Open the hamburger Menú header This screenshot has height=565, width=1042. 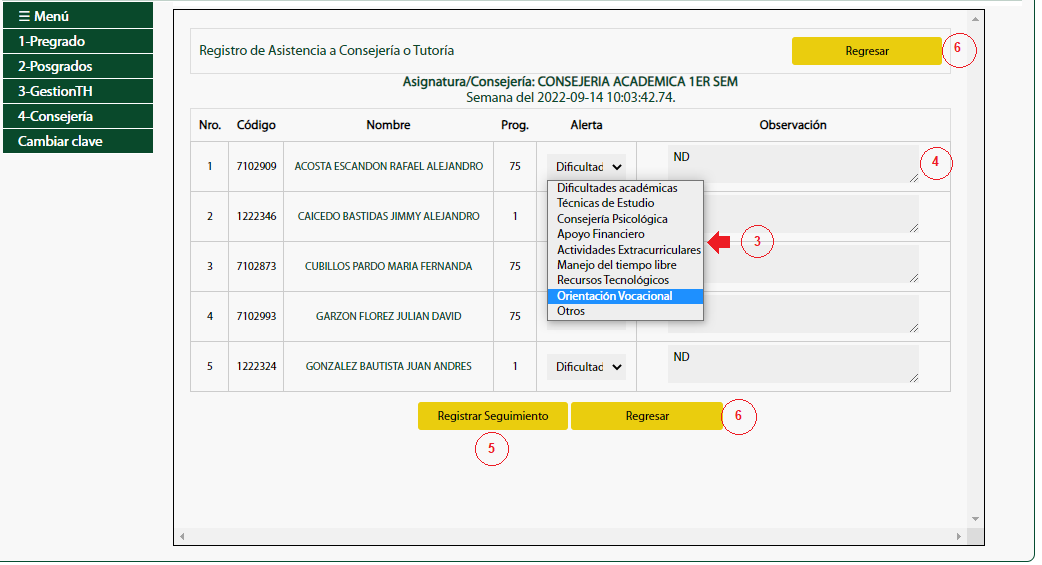78,15
